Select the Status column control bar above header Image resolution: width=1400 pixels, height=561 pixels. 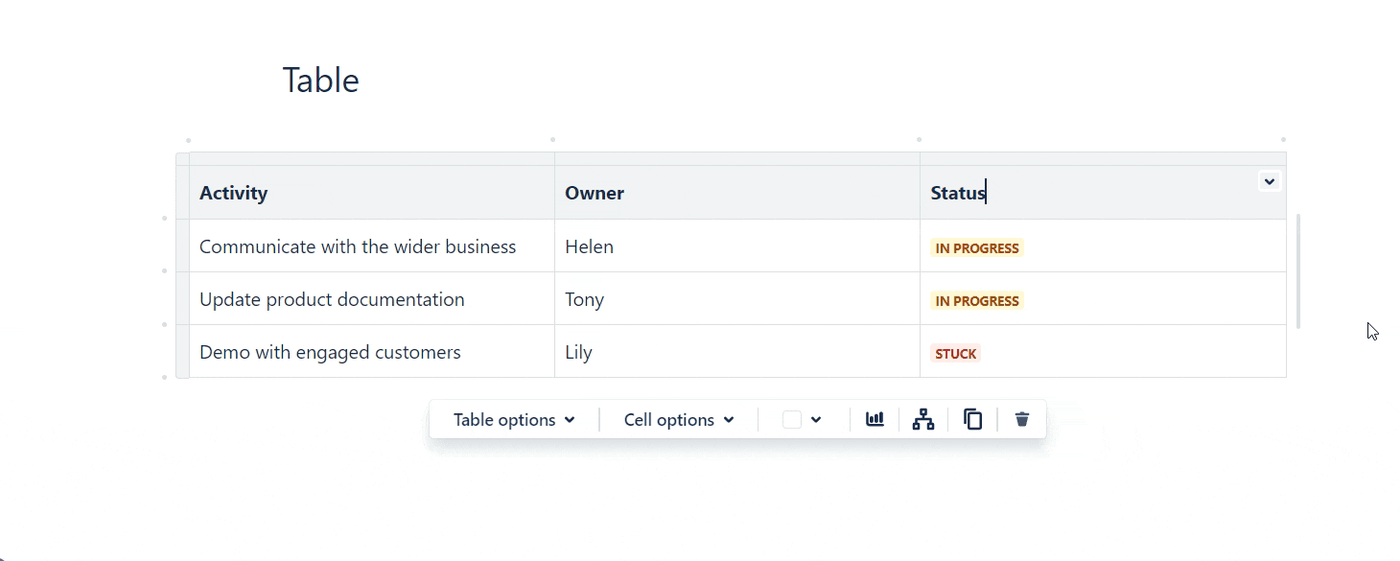tap(1103, 159)
